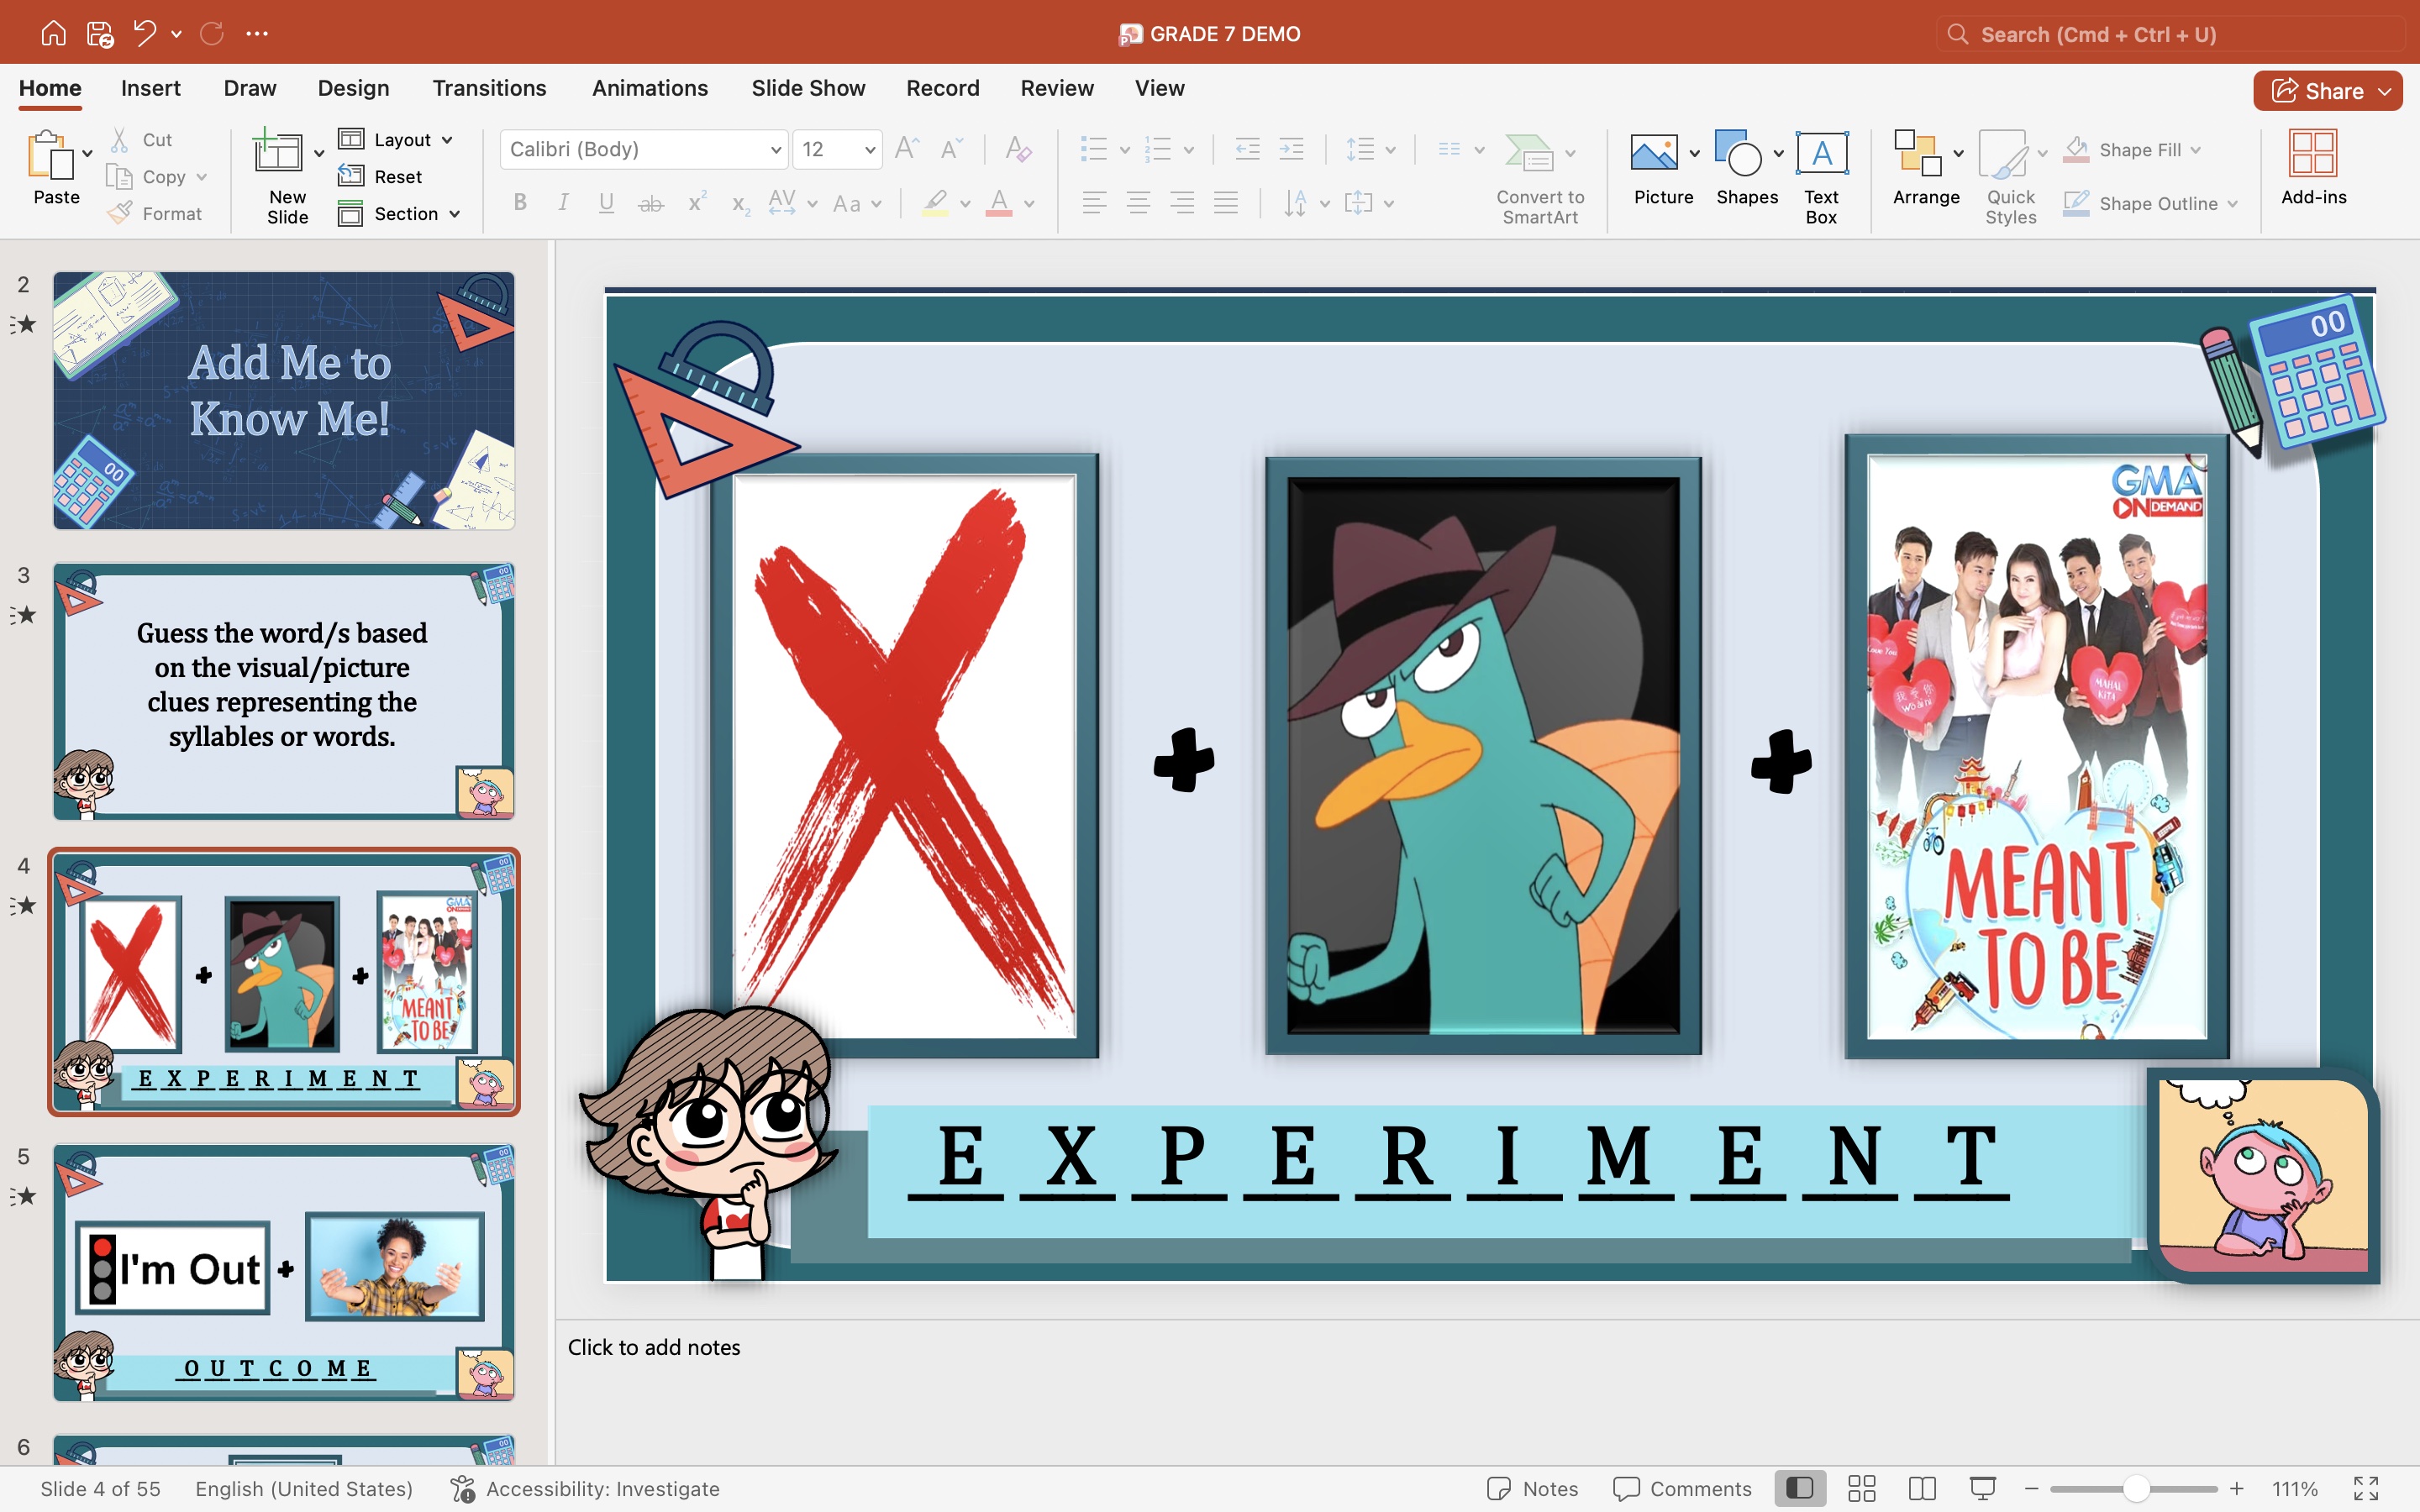
Task: Switch to the Slide Show tab
Action: (808, 88)
